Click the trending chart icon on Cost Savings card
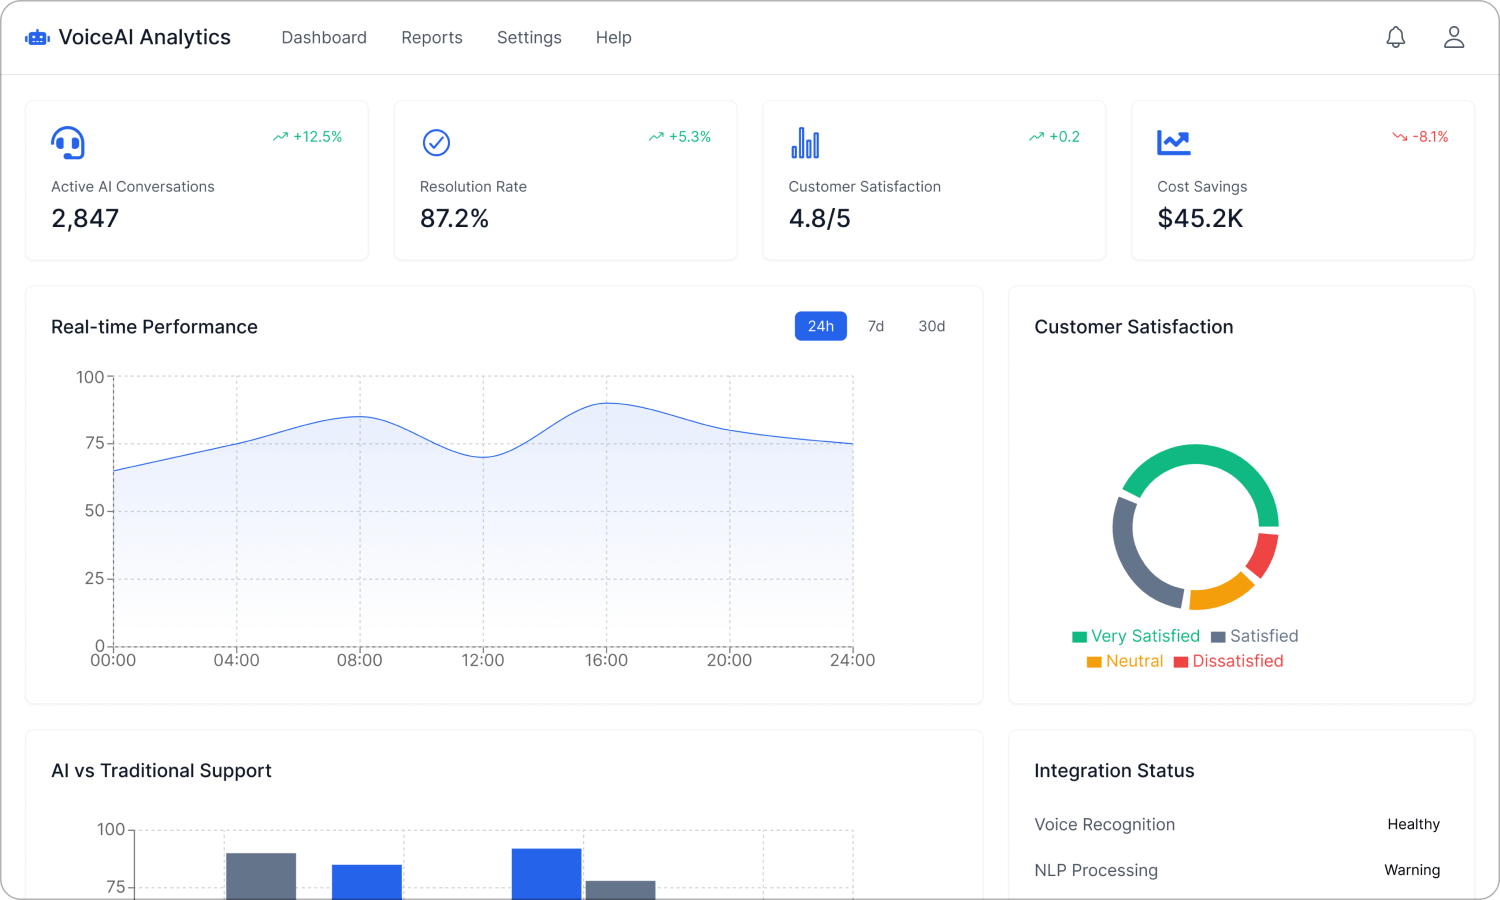The height and width of the screenshot is (900, 1500). coord(1173,142)
